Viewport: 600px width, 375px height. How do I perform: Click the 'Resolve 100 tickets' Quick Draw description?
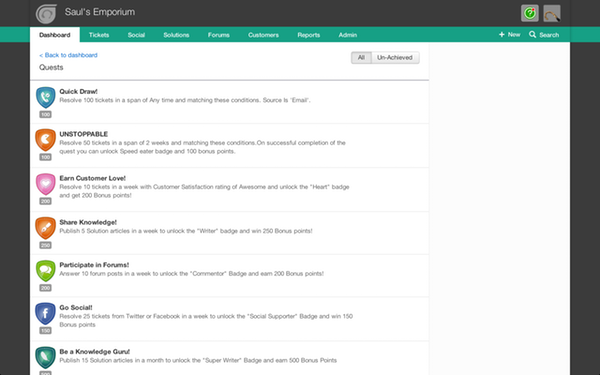pos(185,100)
